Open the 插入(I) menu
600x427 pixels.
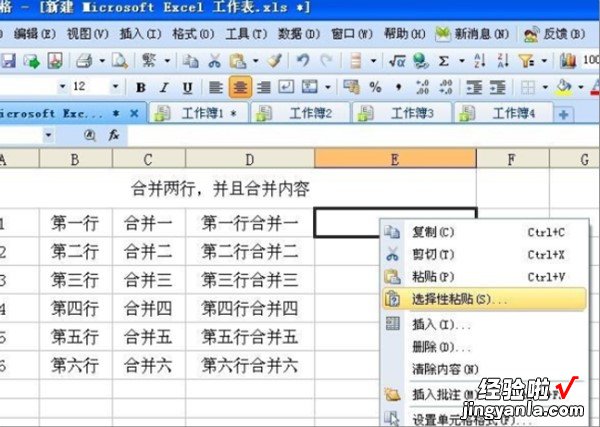(140, 34)
